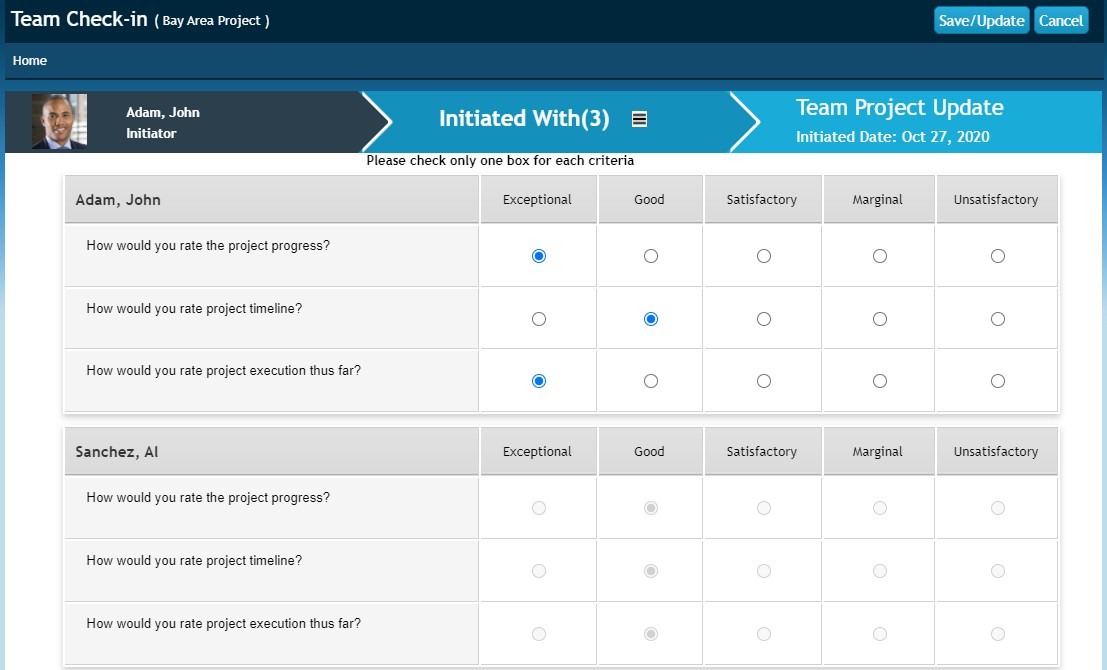Image resolution: width=1107 pixels, height=670 pixels.
Task: Rate Adam's project execution as Good
Action: tap(651, 381)
